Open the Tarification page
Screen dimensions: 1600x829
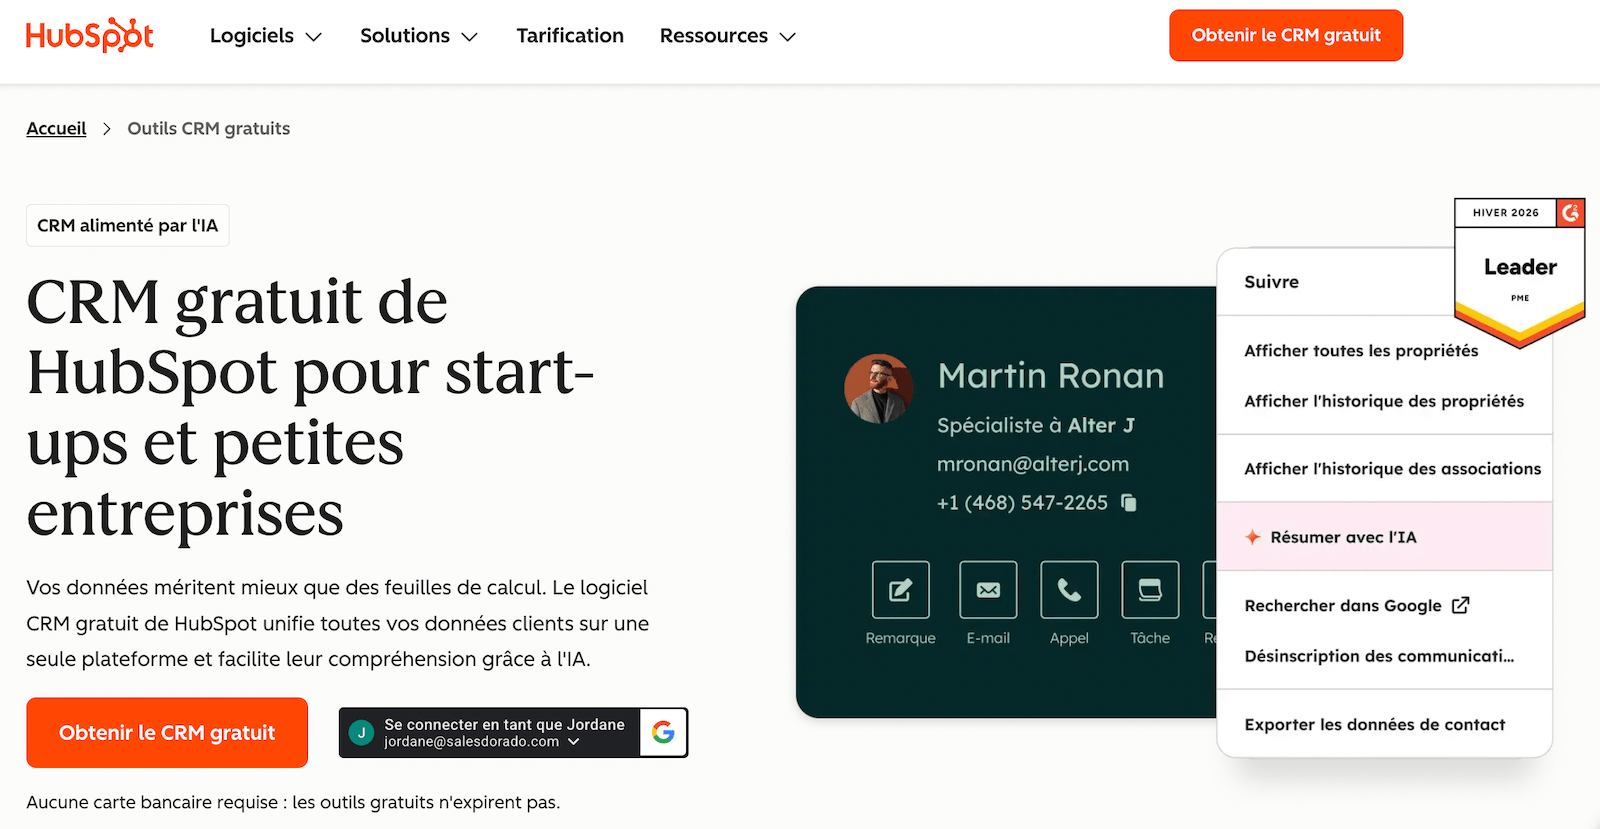click(570, 36)
